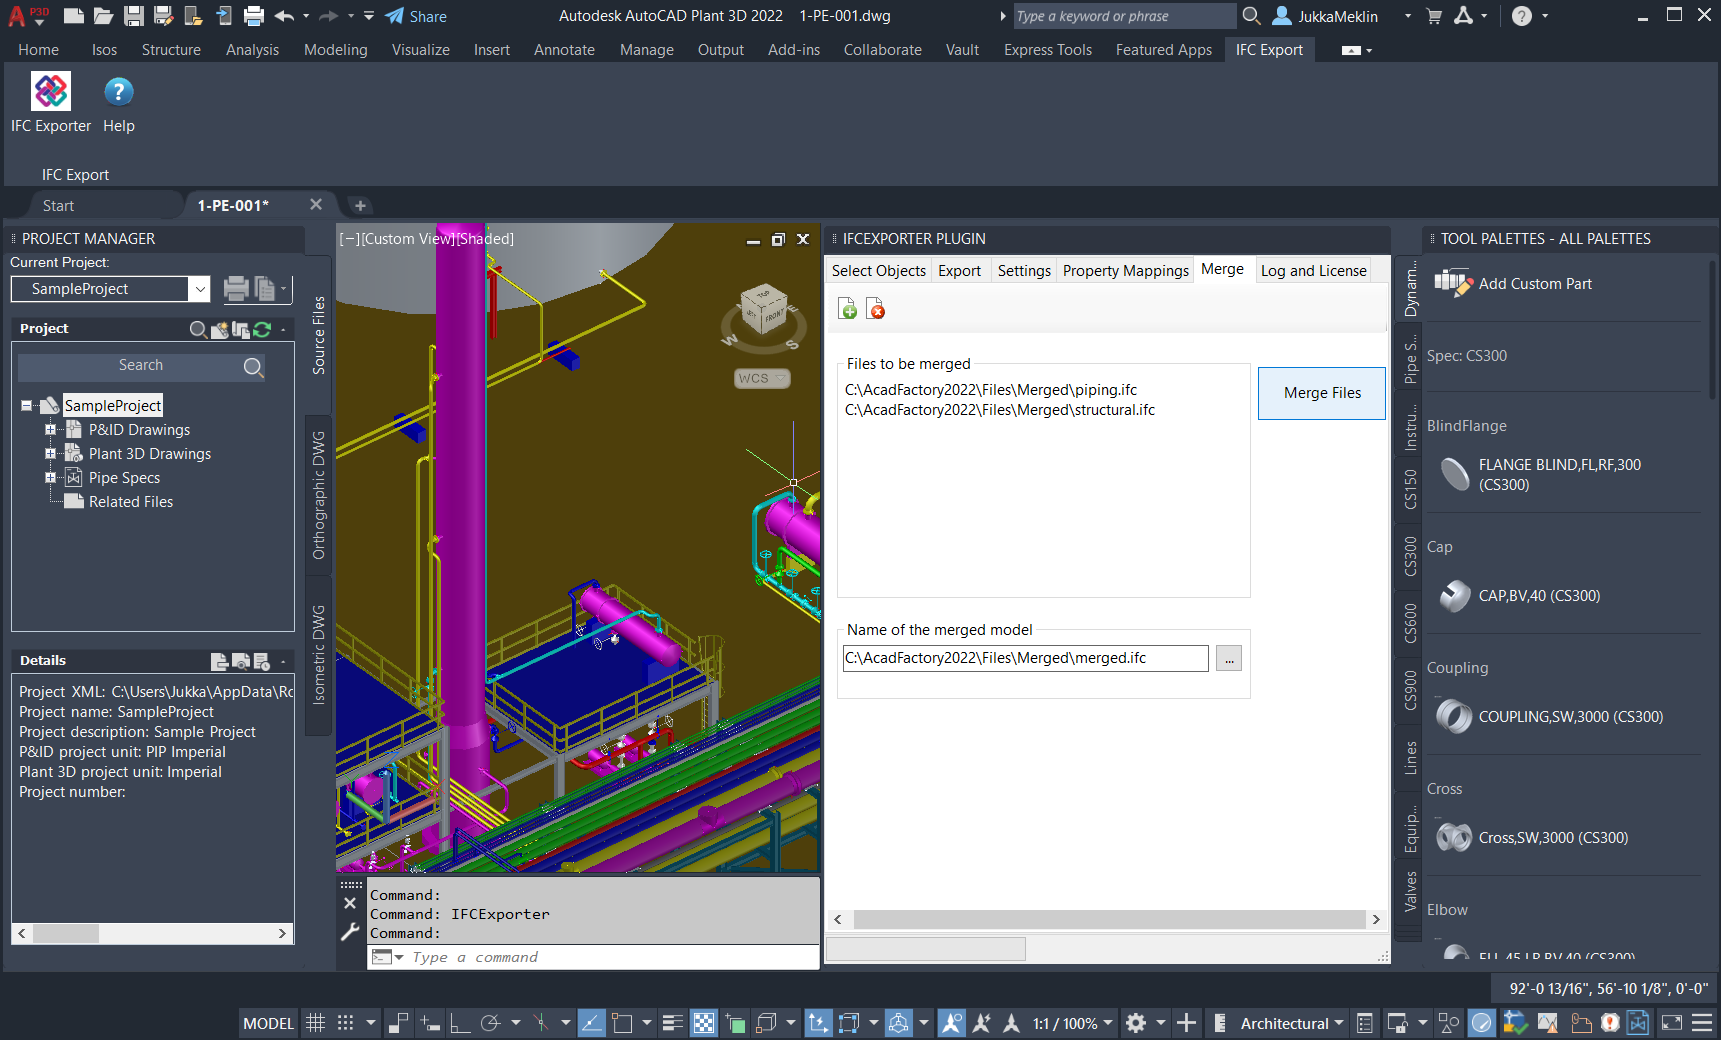Open the Customization hamburger menu in status bar
Screen dimensions: 1721x1040
point(1701,1023)
